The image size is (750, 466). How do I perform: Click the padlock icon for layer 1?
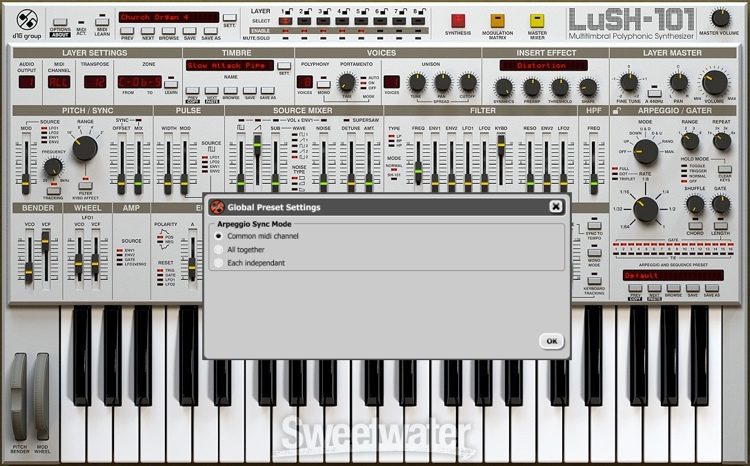[x=289, y=11]
